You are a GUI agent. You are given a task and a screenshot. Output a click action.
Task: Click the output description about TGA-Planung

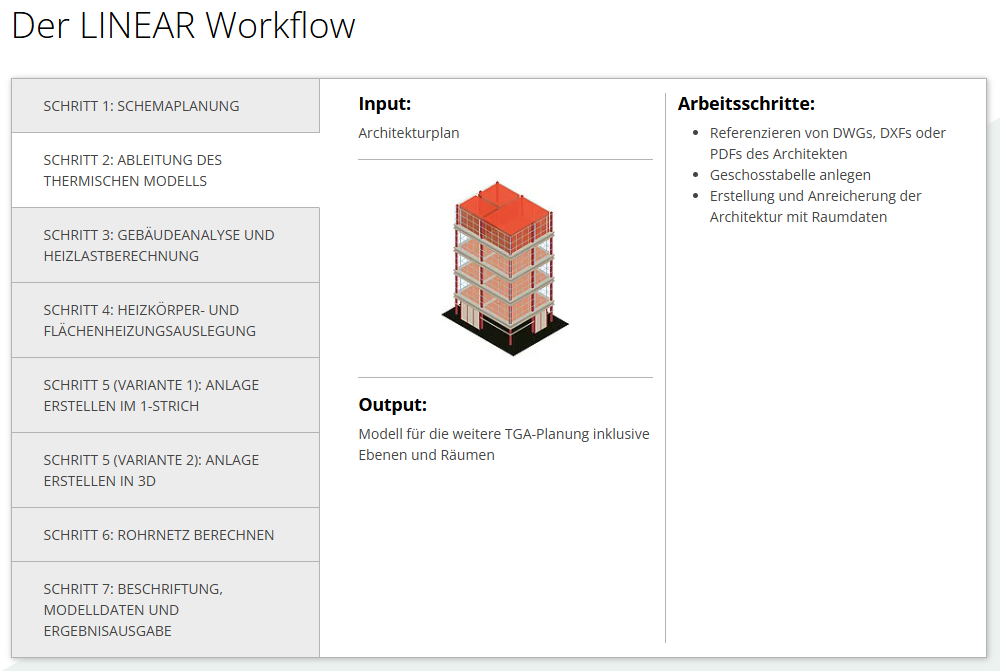pos(504,444)
